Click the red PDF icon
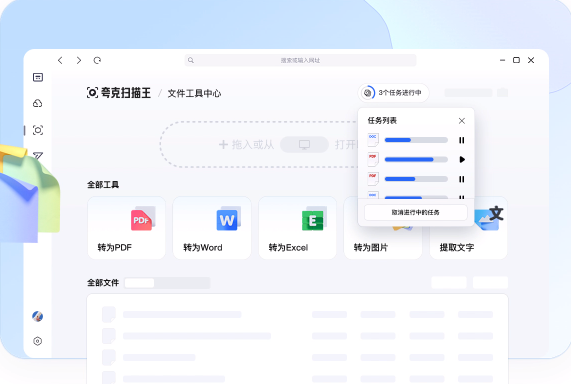The width and height of the screenshot is (571, 384). pyautogui.click(x=142, y=219)
